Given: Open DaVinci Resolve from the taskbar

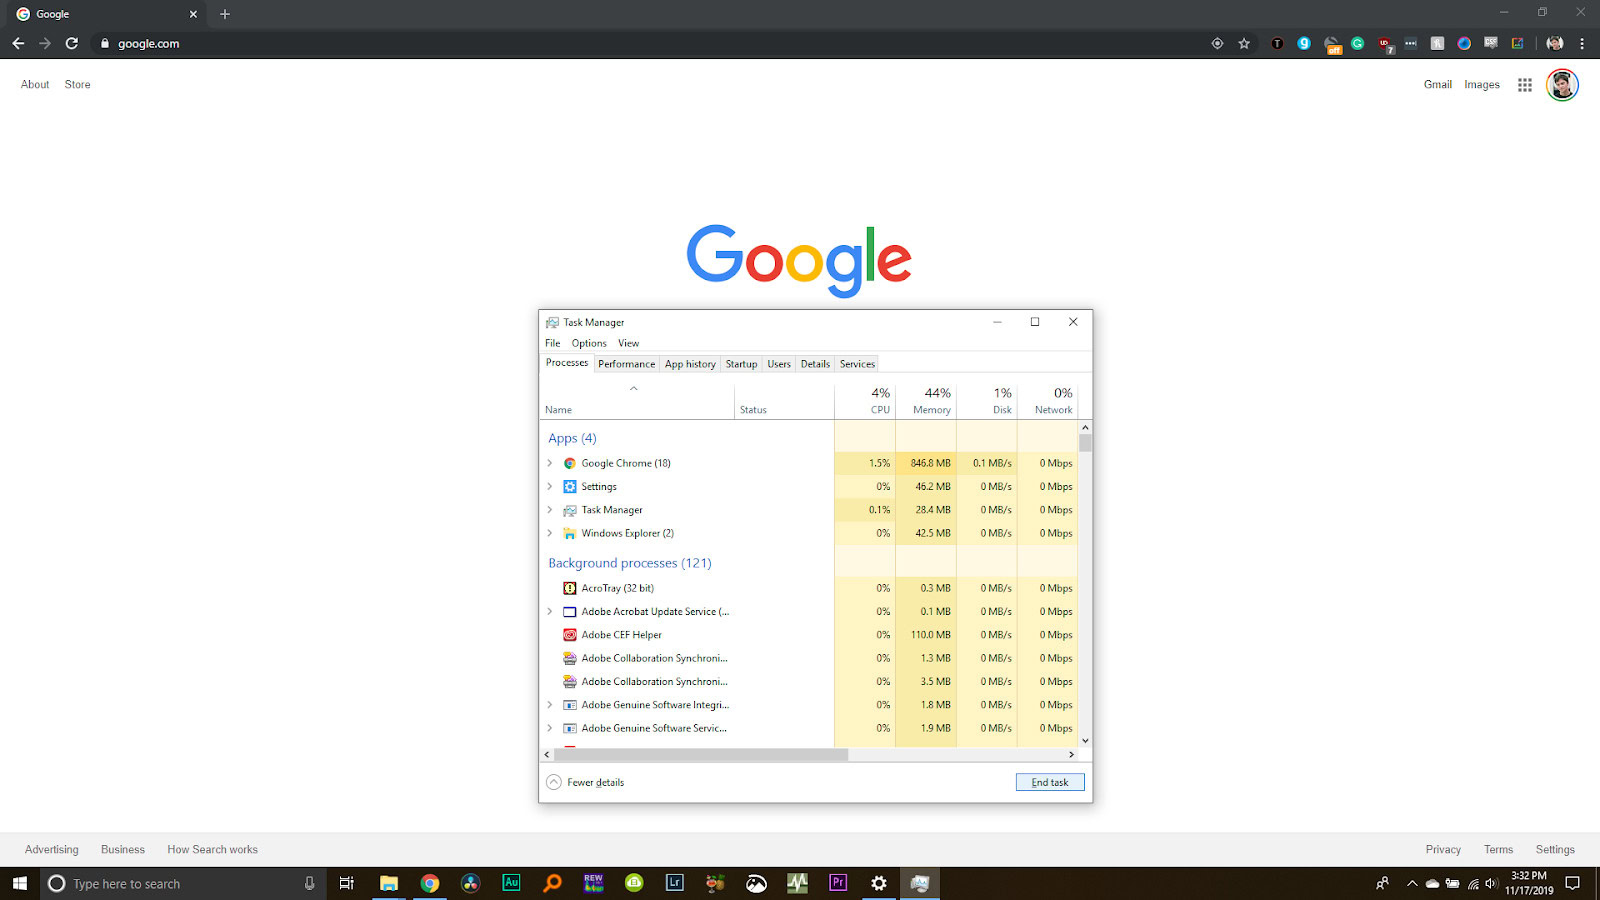Looking at the screenshot, I should point(470,883).
